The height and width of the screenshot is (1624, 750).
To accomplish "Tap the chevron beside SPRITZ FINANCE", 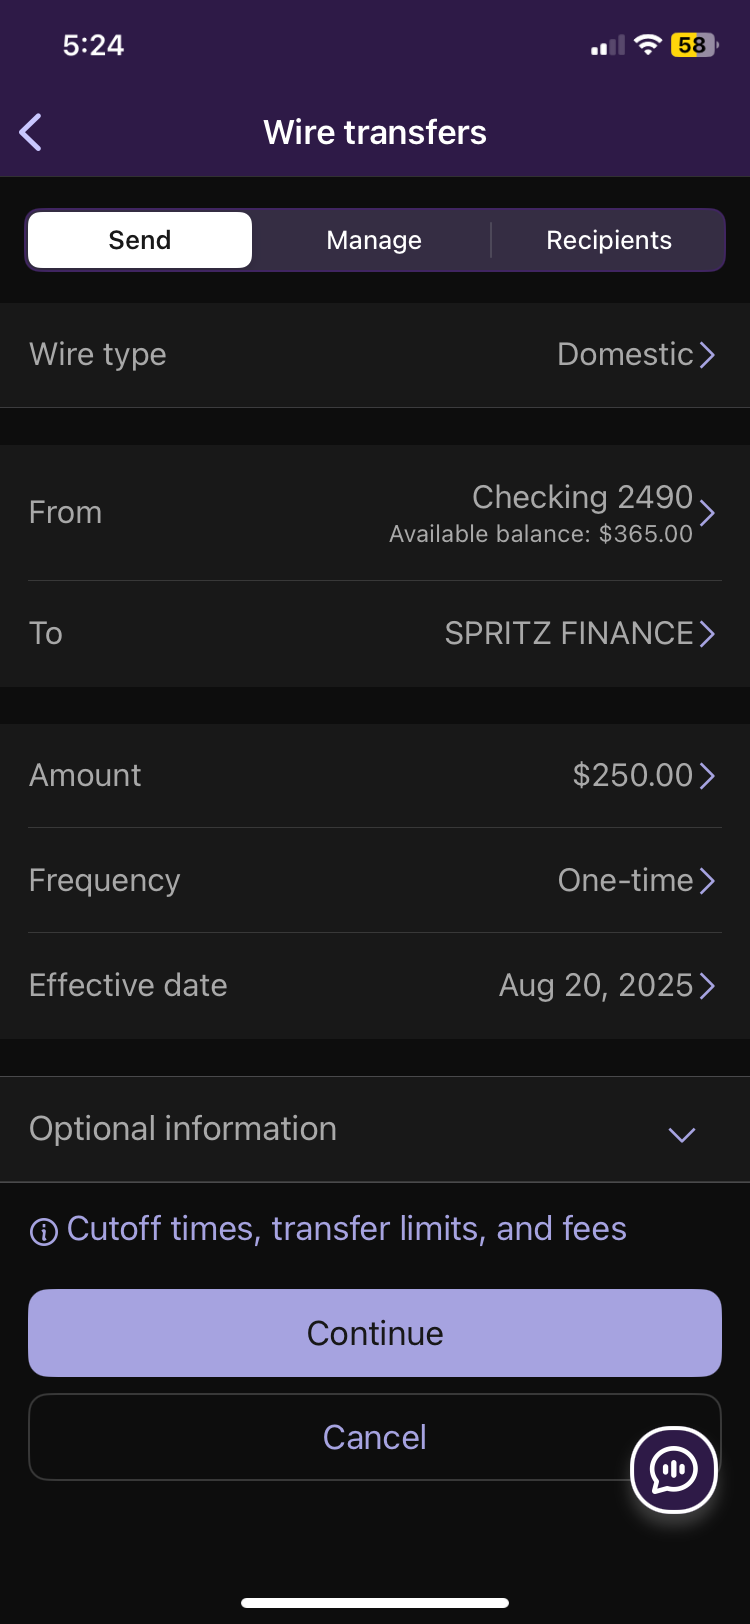I will point(707,634).
